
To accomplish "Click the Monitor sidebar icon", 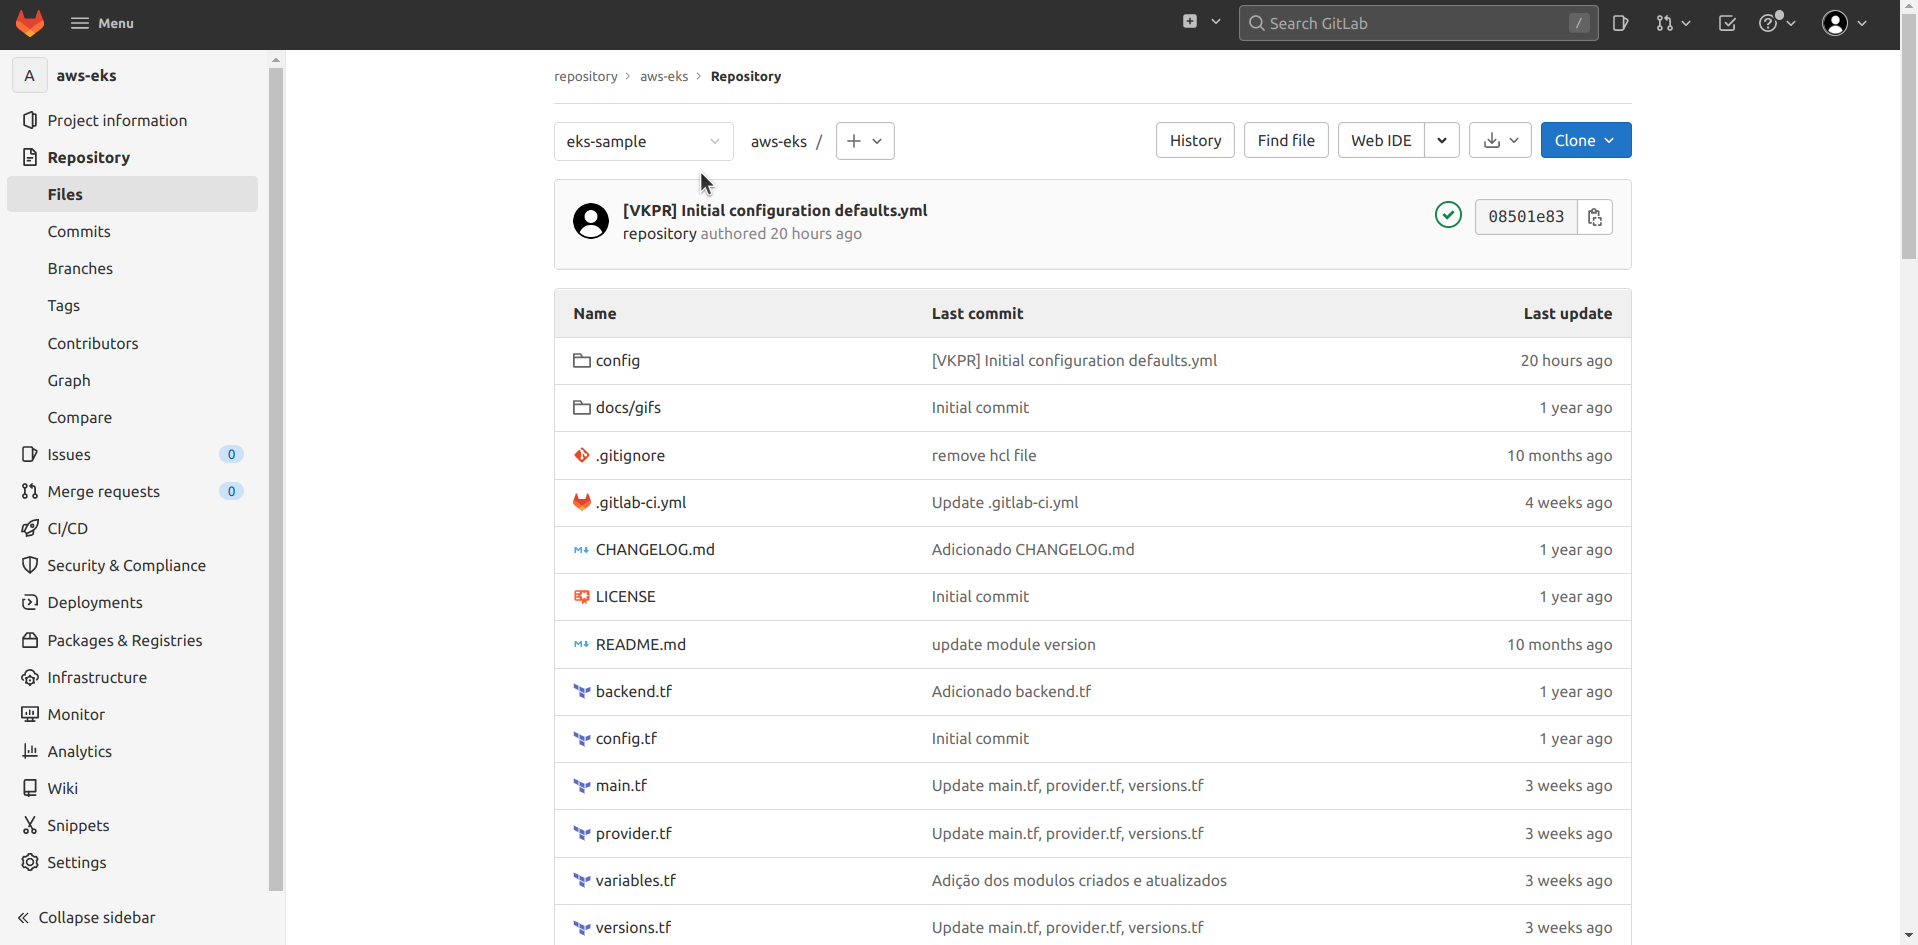I will (x=30, y=714).
